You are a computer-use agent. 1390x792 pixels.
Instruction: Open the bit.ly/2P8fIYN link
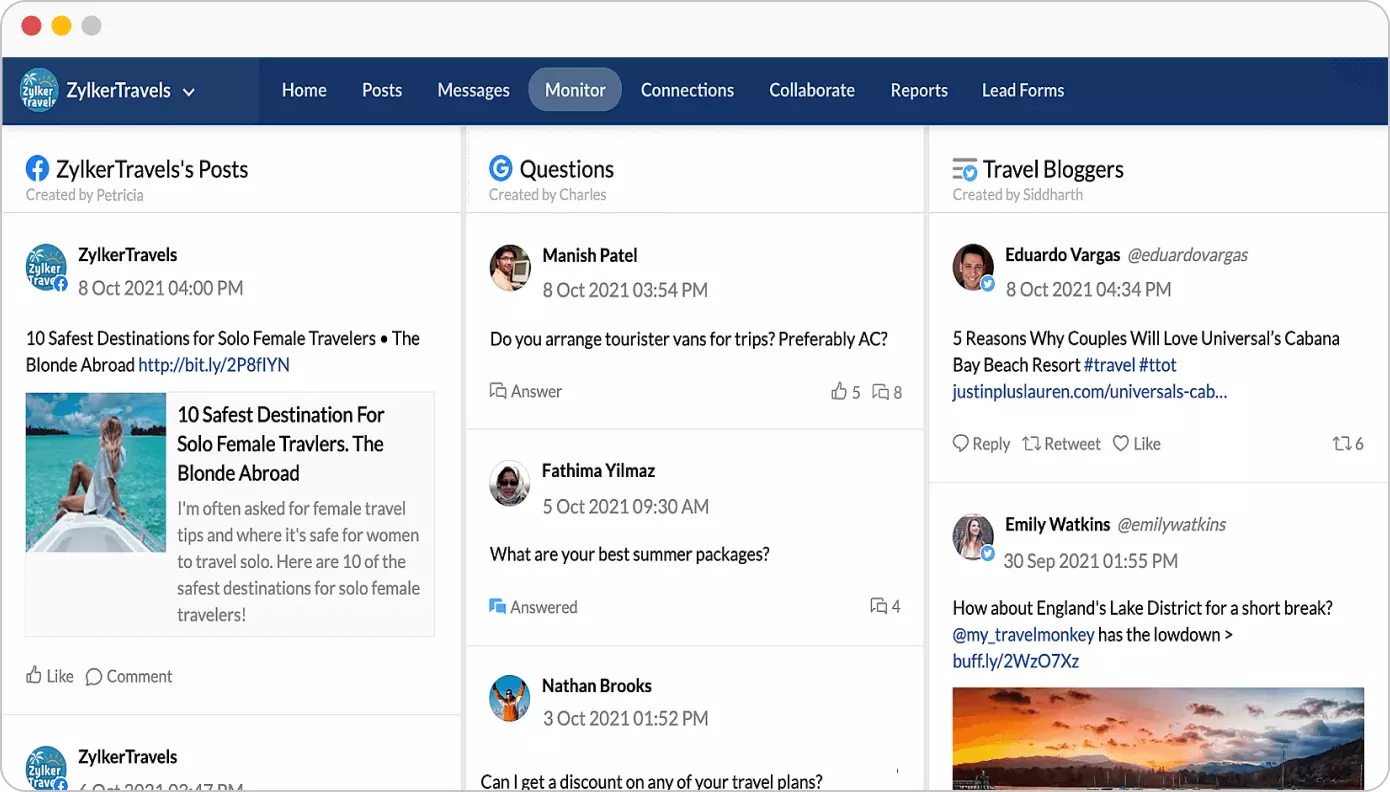214,365
